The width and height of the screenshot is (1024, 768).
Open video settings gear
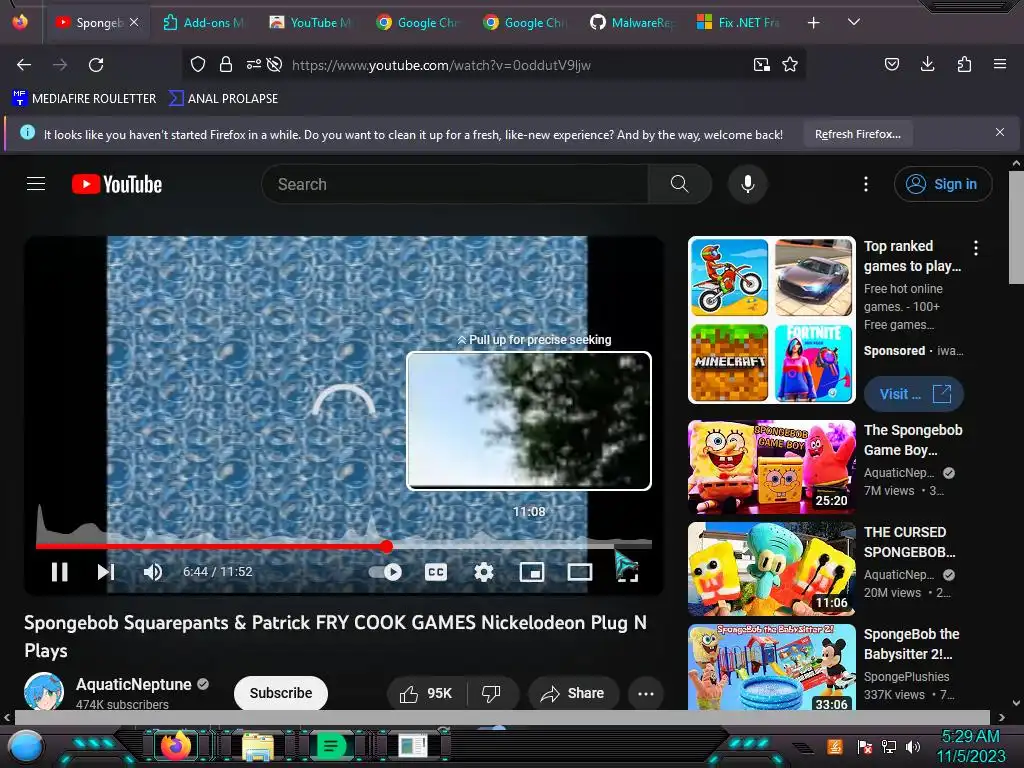(483, 572)
